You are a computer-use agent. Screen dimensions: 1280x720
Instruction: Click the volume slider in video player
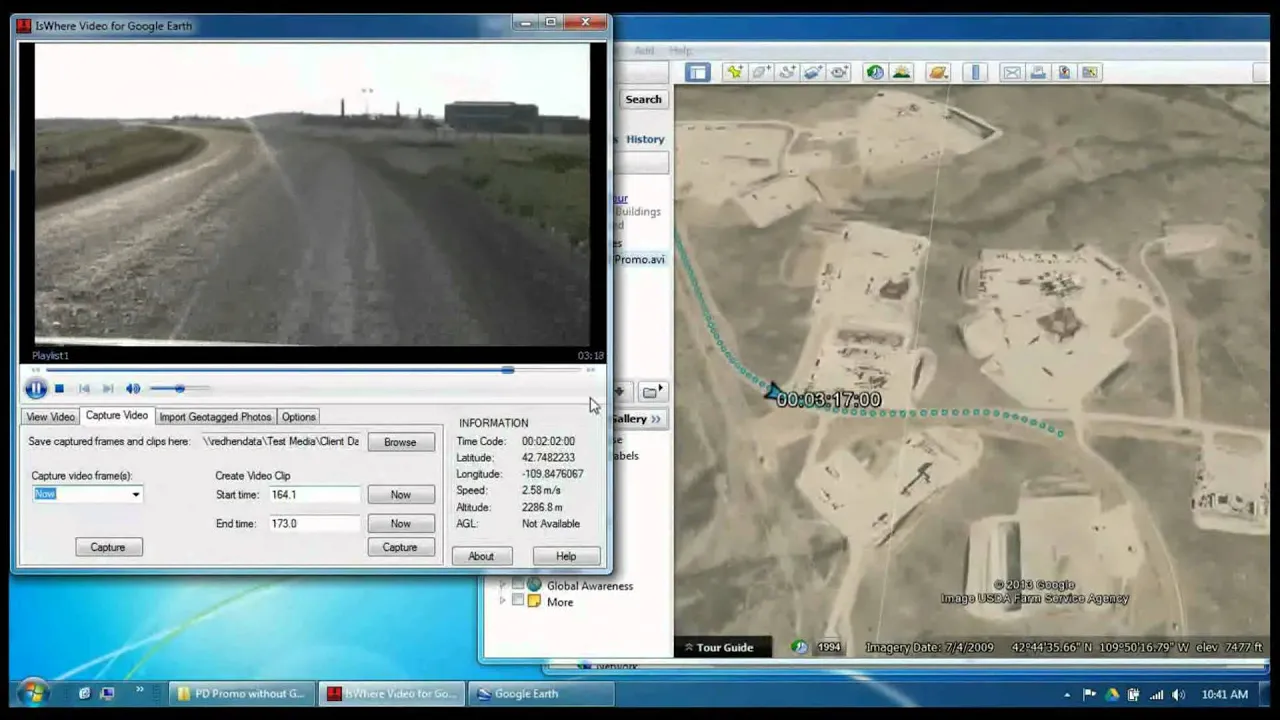coord(180,388)
